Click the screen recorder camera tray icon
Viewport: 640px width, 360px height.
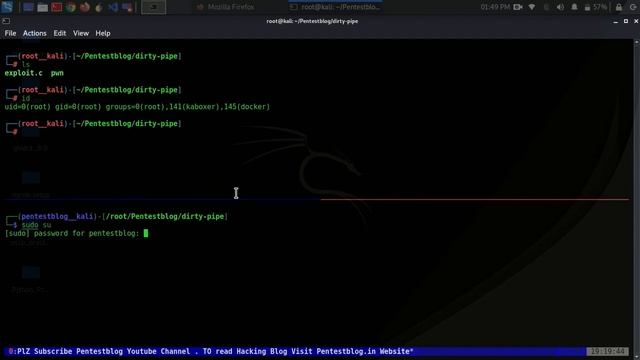pos(518,7)
